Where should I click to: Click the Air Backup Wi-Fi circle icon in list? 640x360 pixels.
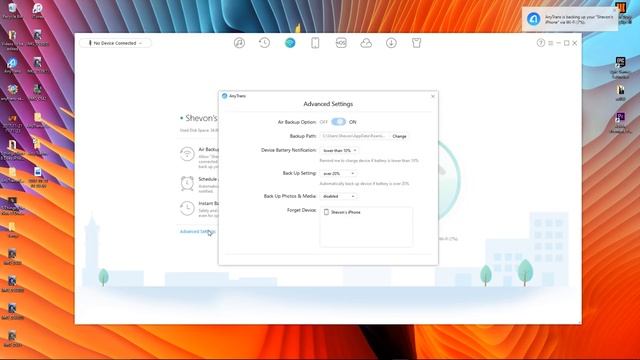pyautogui.click(x=187, y=154)
